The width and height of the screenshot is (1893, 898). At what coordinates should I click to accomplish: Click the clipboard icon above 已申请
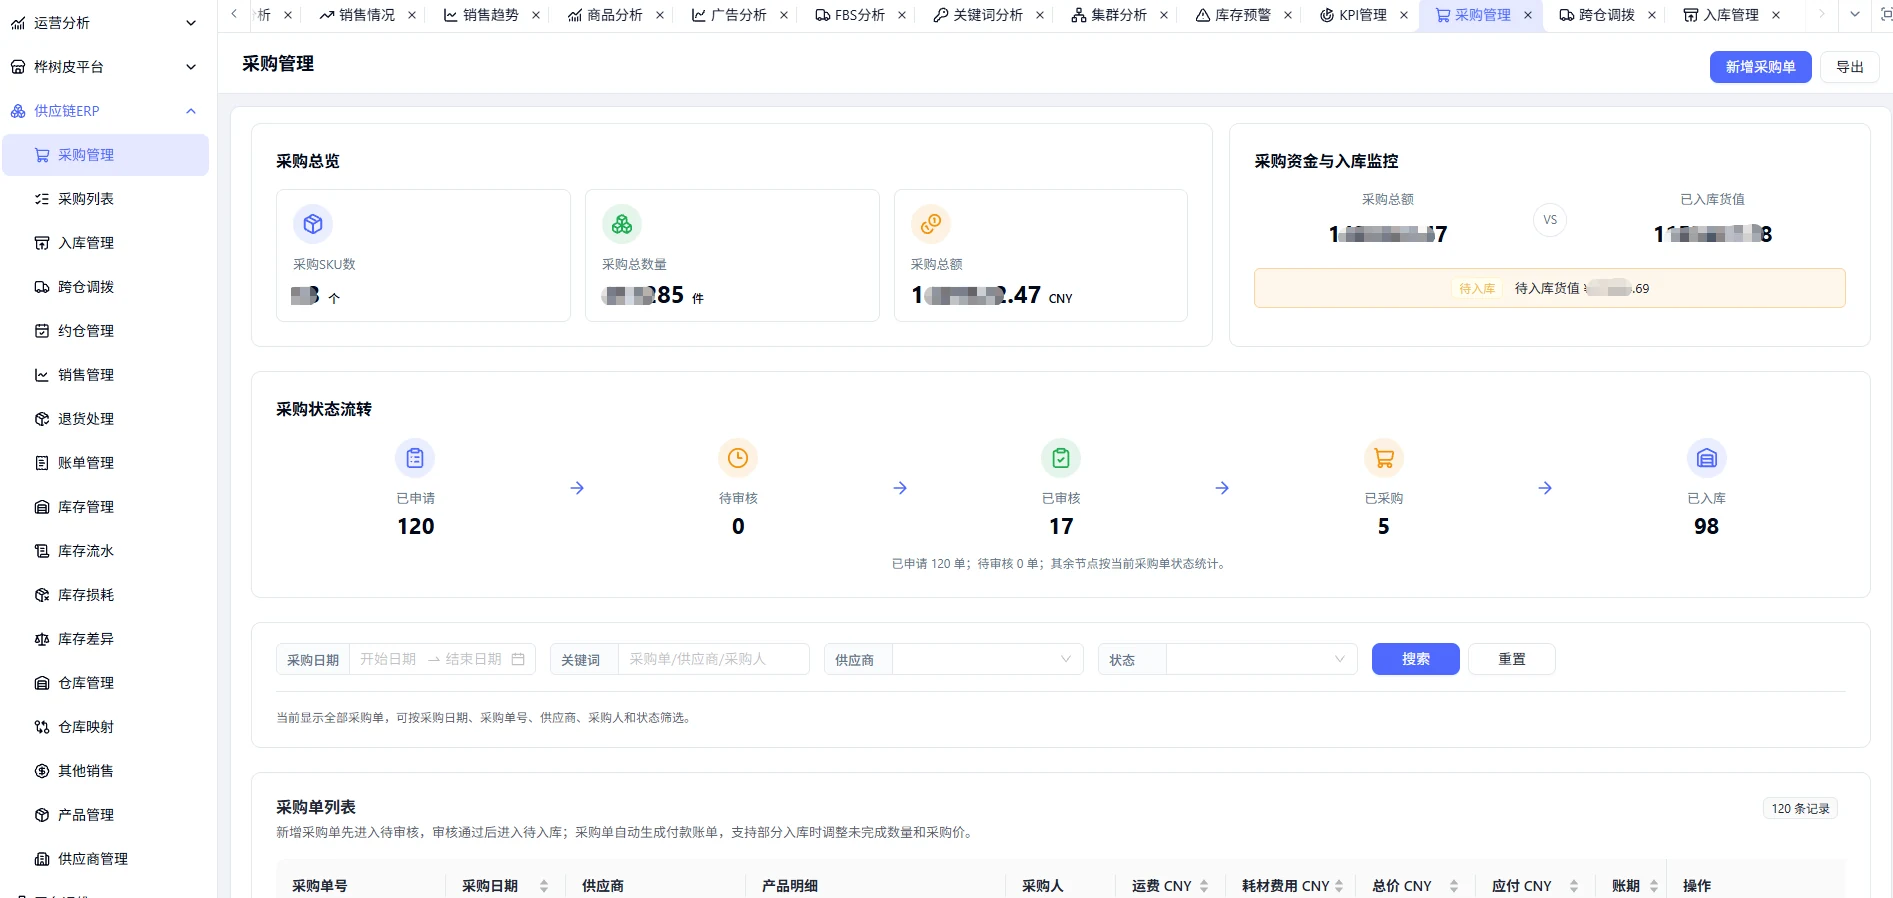coord(415,458)
